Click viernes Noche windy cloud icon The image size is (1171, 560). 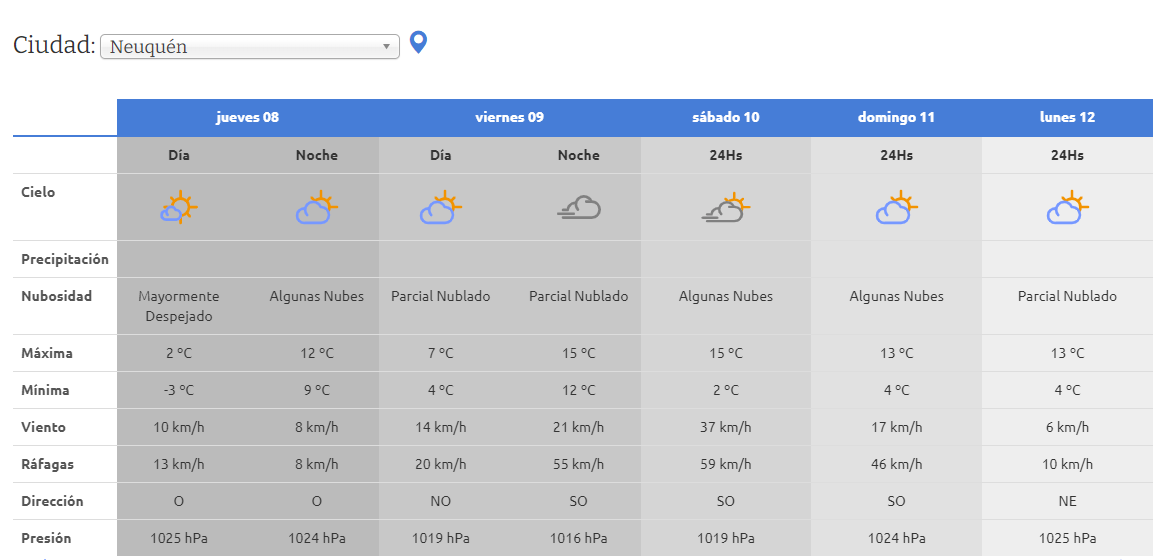point(579,208)
